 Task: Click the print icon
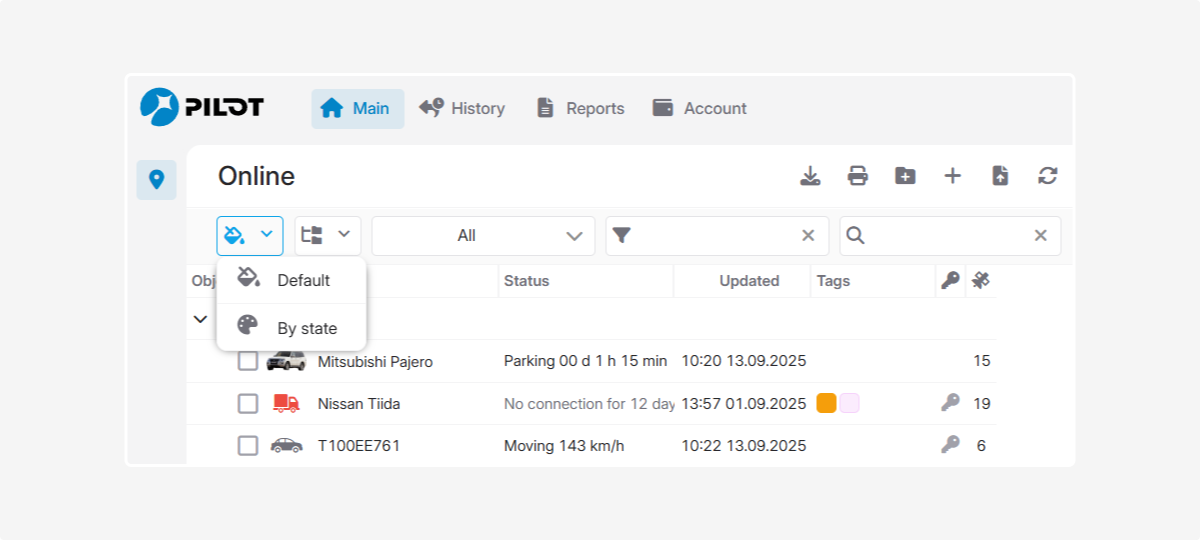(857, 176)
